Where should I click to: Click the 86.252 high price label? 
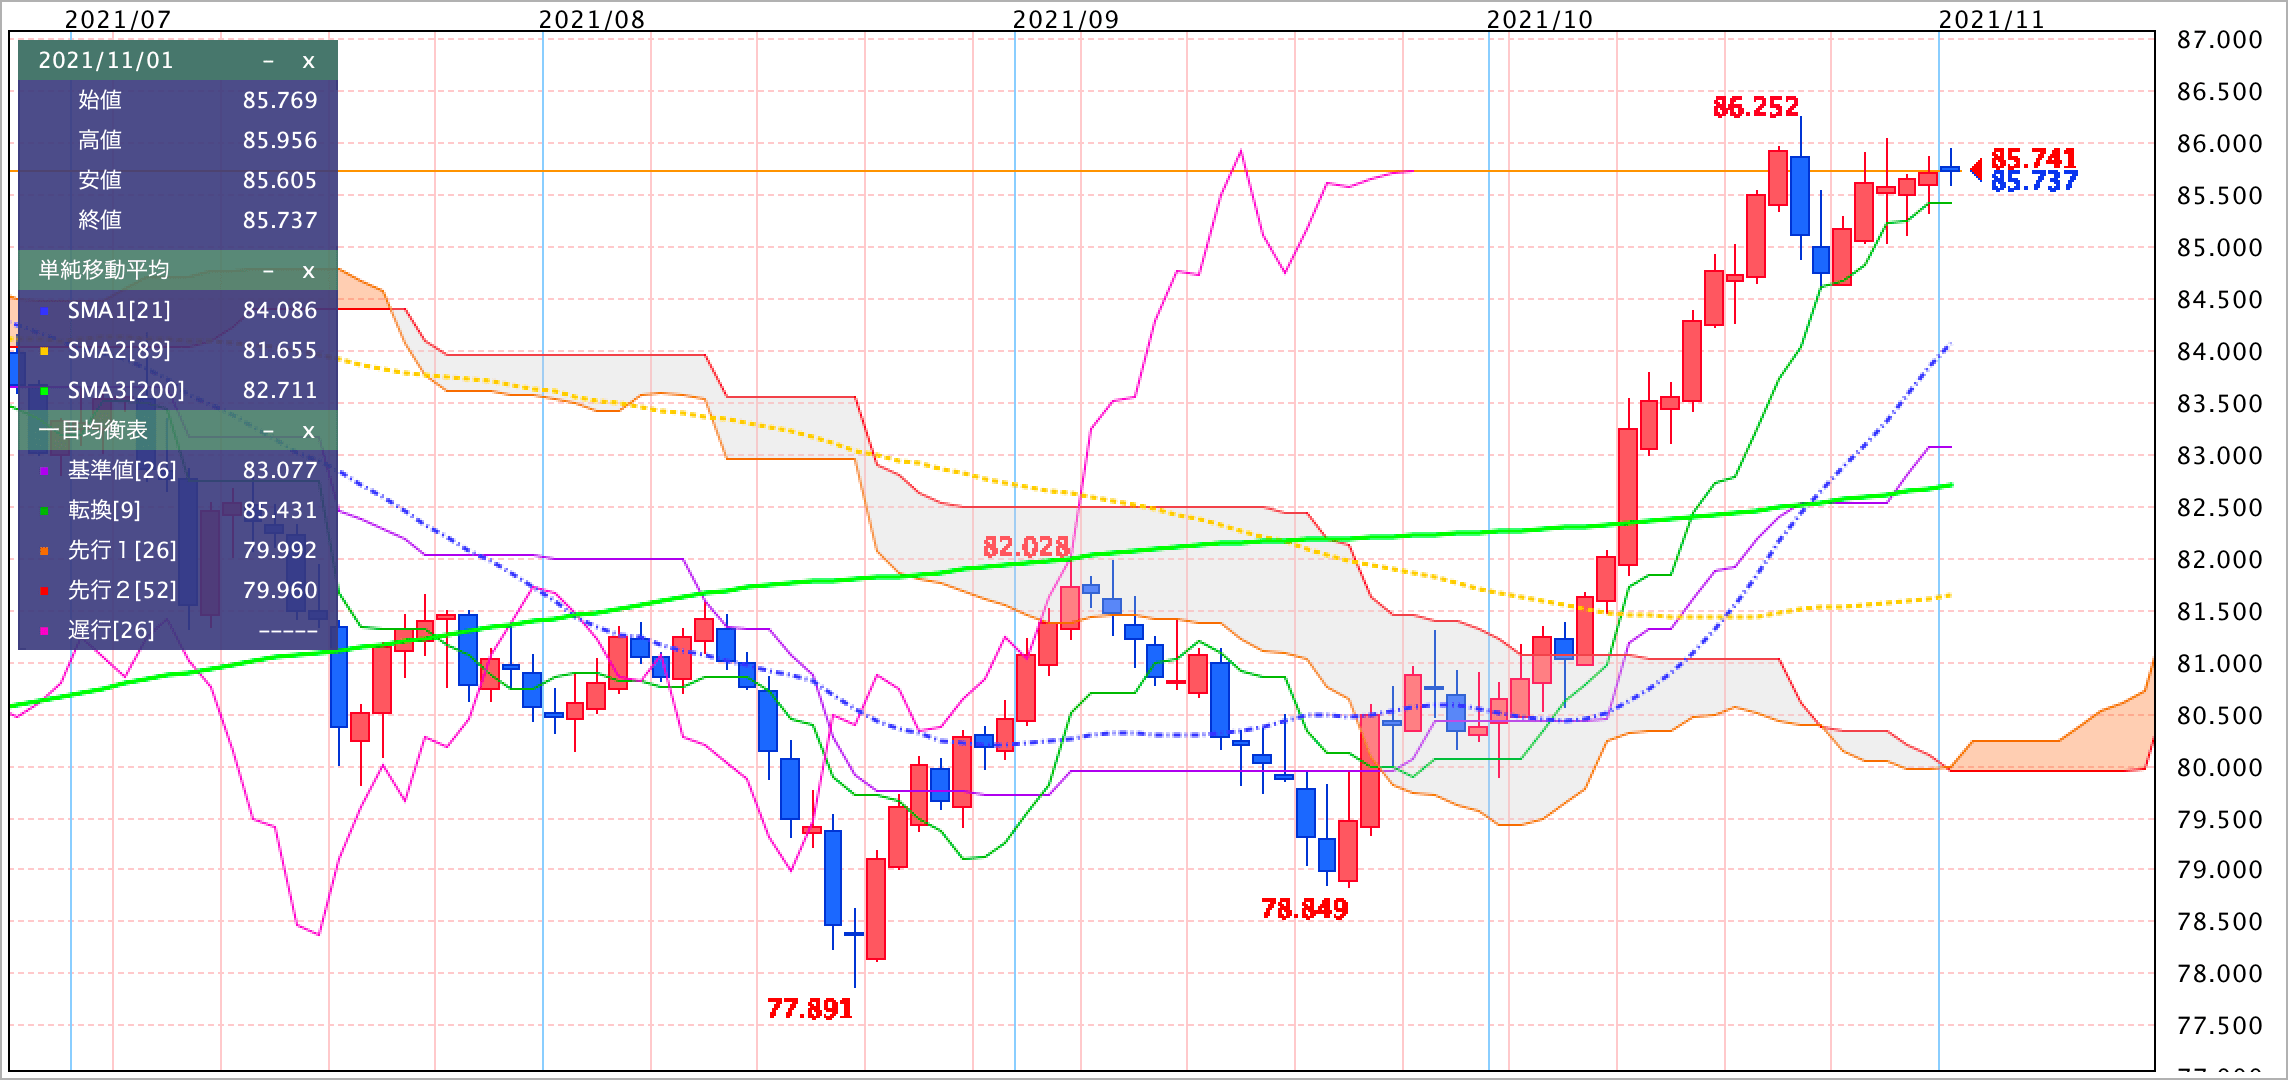(1756, 107)
